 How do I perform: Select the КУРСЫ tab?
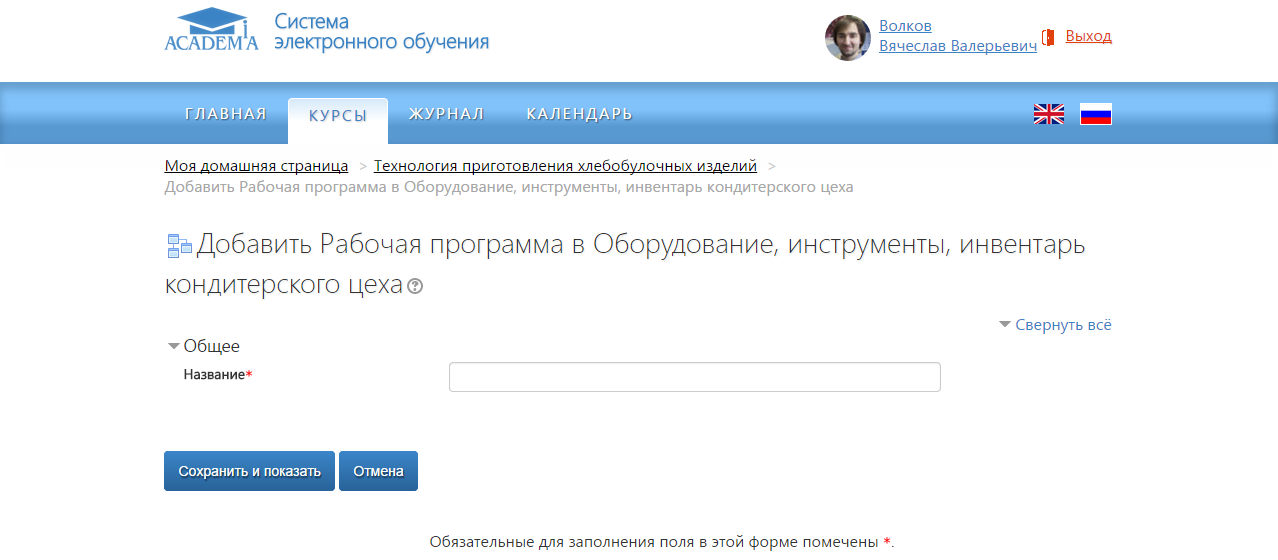(338, 115)
